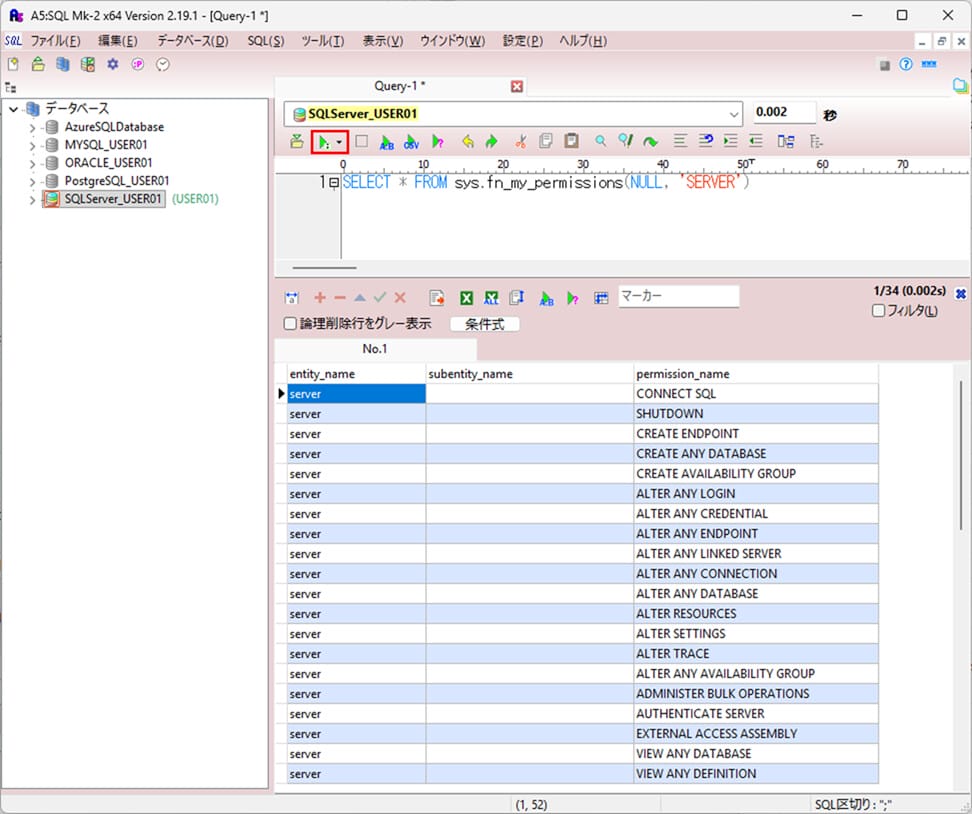Click the scissors cut icon in the editor toolbar
This screenshot has width=972, height=814.
(520, 142)
